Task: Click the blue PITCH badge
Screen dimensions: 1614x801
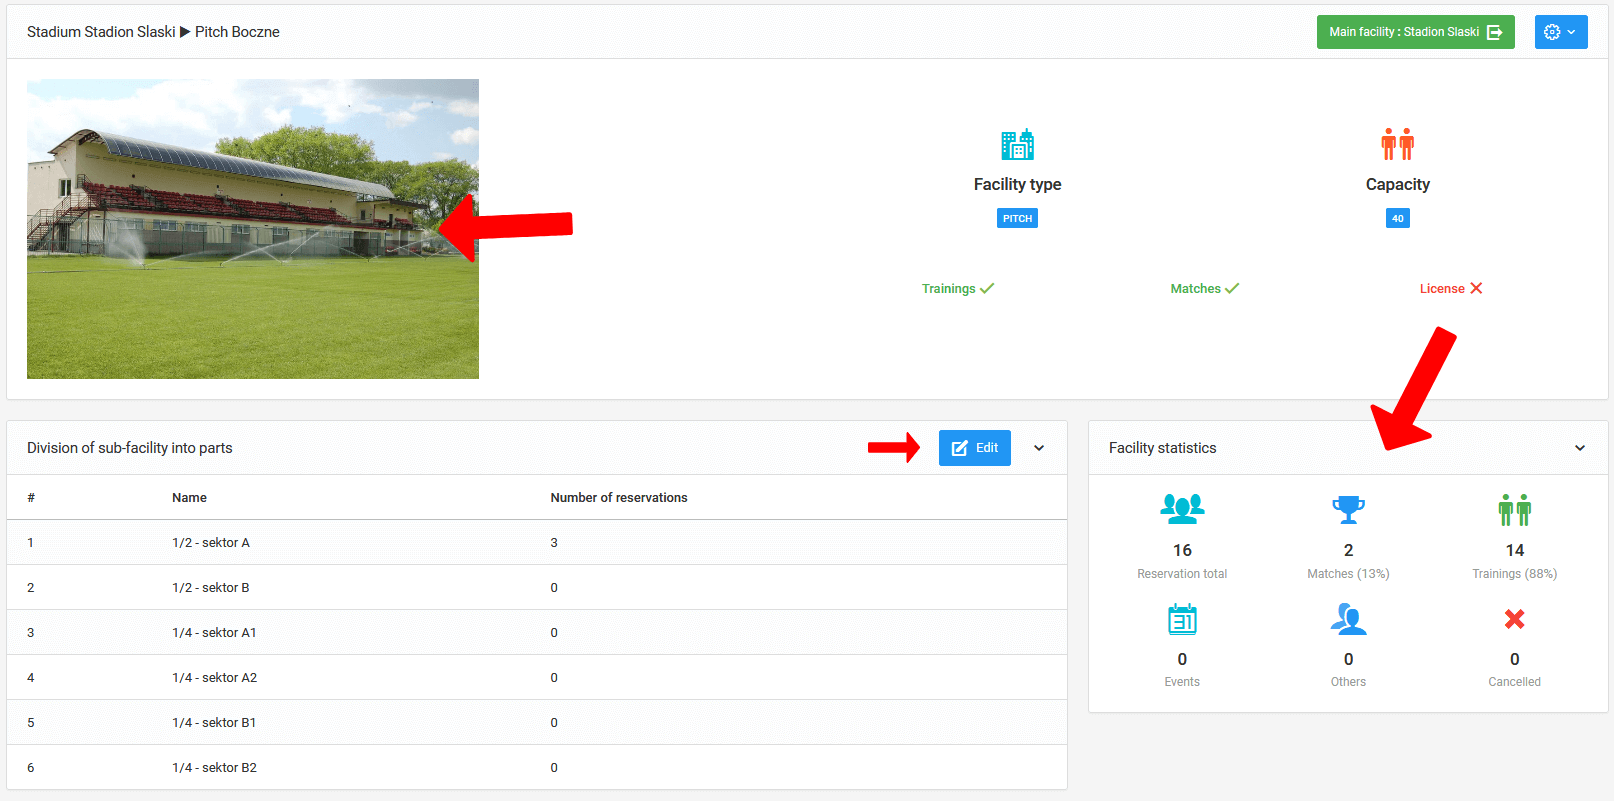Action: [1017, 218]
